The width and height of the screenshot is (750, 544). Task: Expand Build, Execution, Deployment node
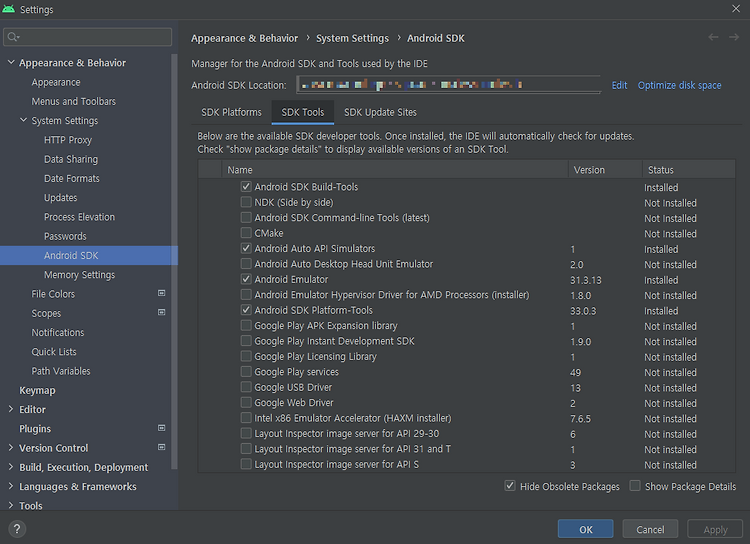11,467
